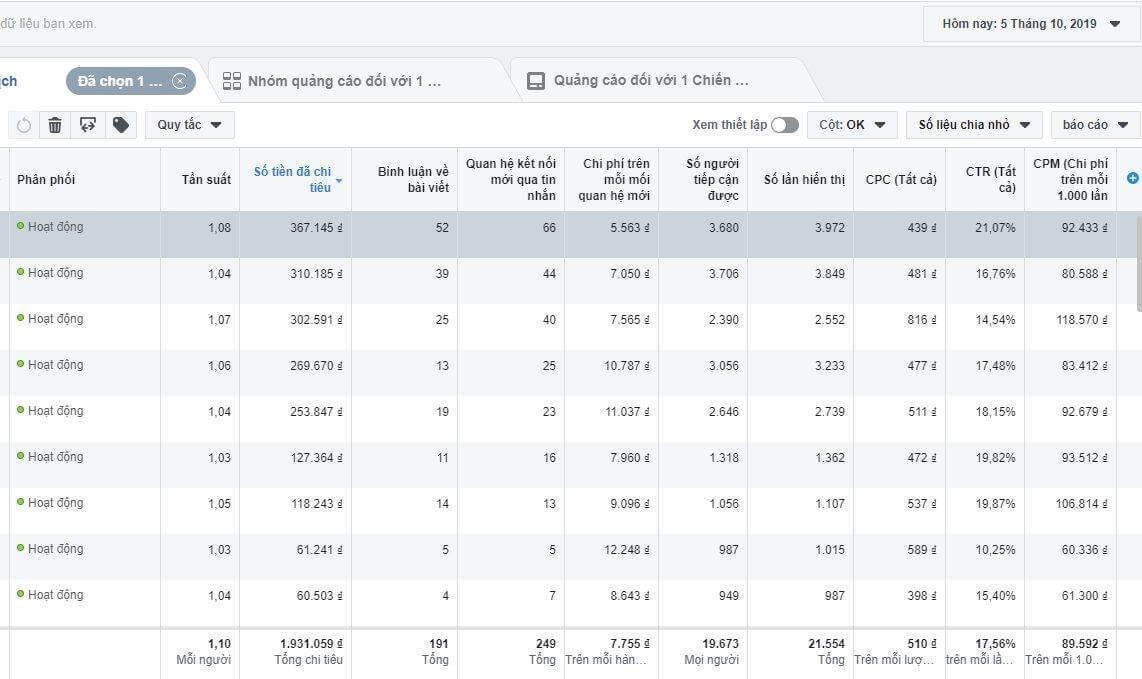The height and width of the screenshot is (679, 1142).
Task: Click total reach '19.673'
Action: tap(720, 643)
